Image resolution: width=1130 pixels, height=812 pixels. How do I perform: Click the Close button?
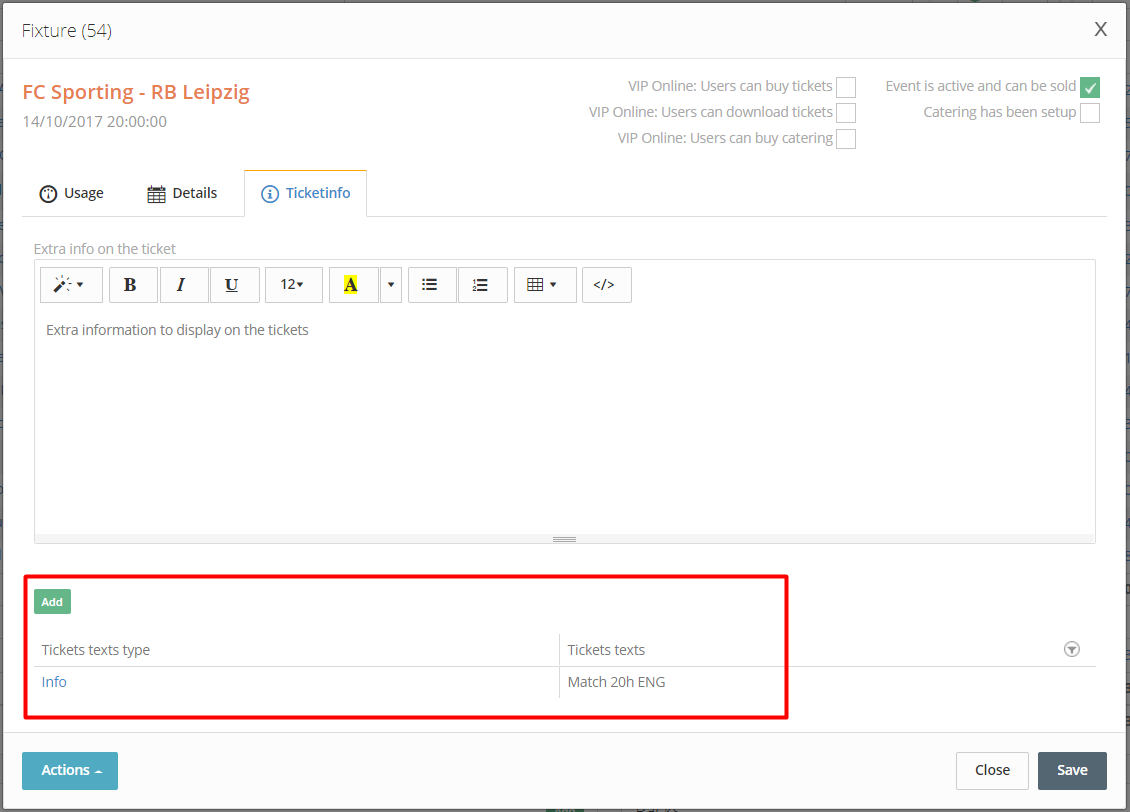click(x=992, y=770)
